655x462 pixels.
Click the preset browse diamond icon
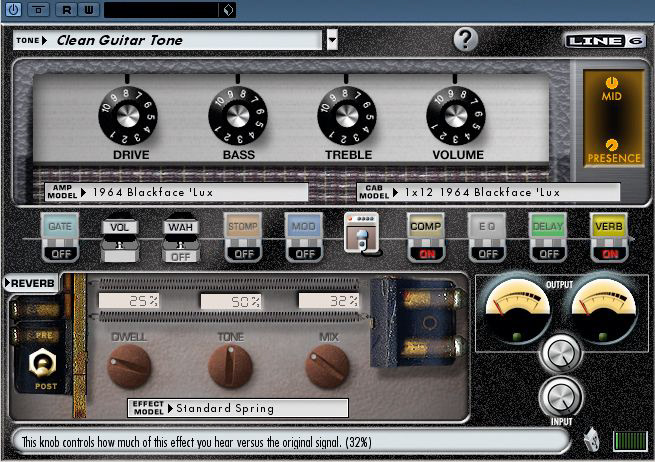[228, 10]
